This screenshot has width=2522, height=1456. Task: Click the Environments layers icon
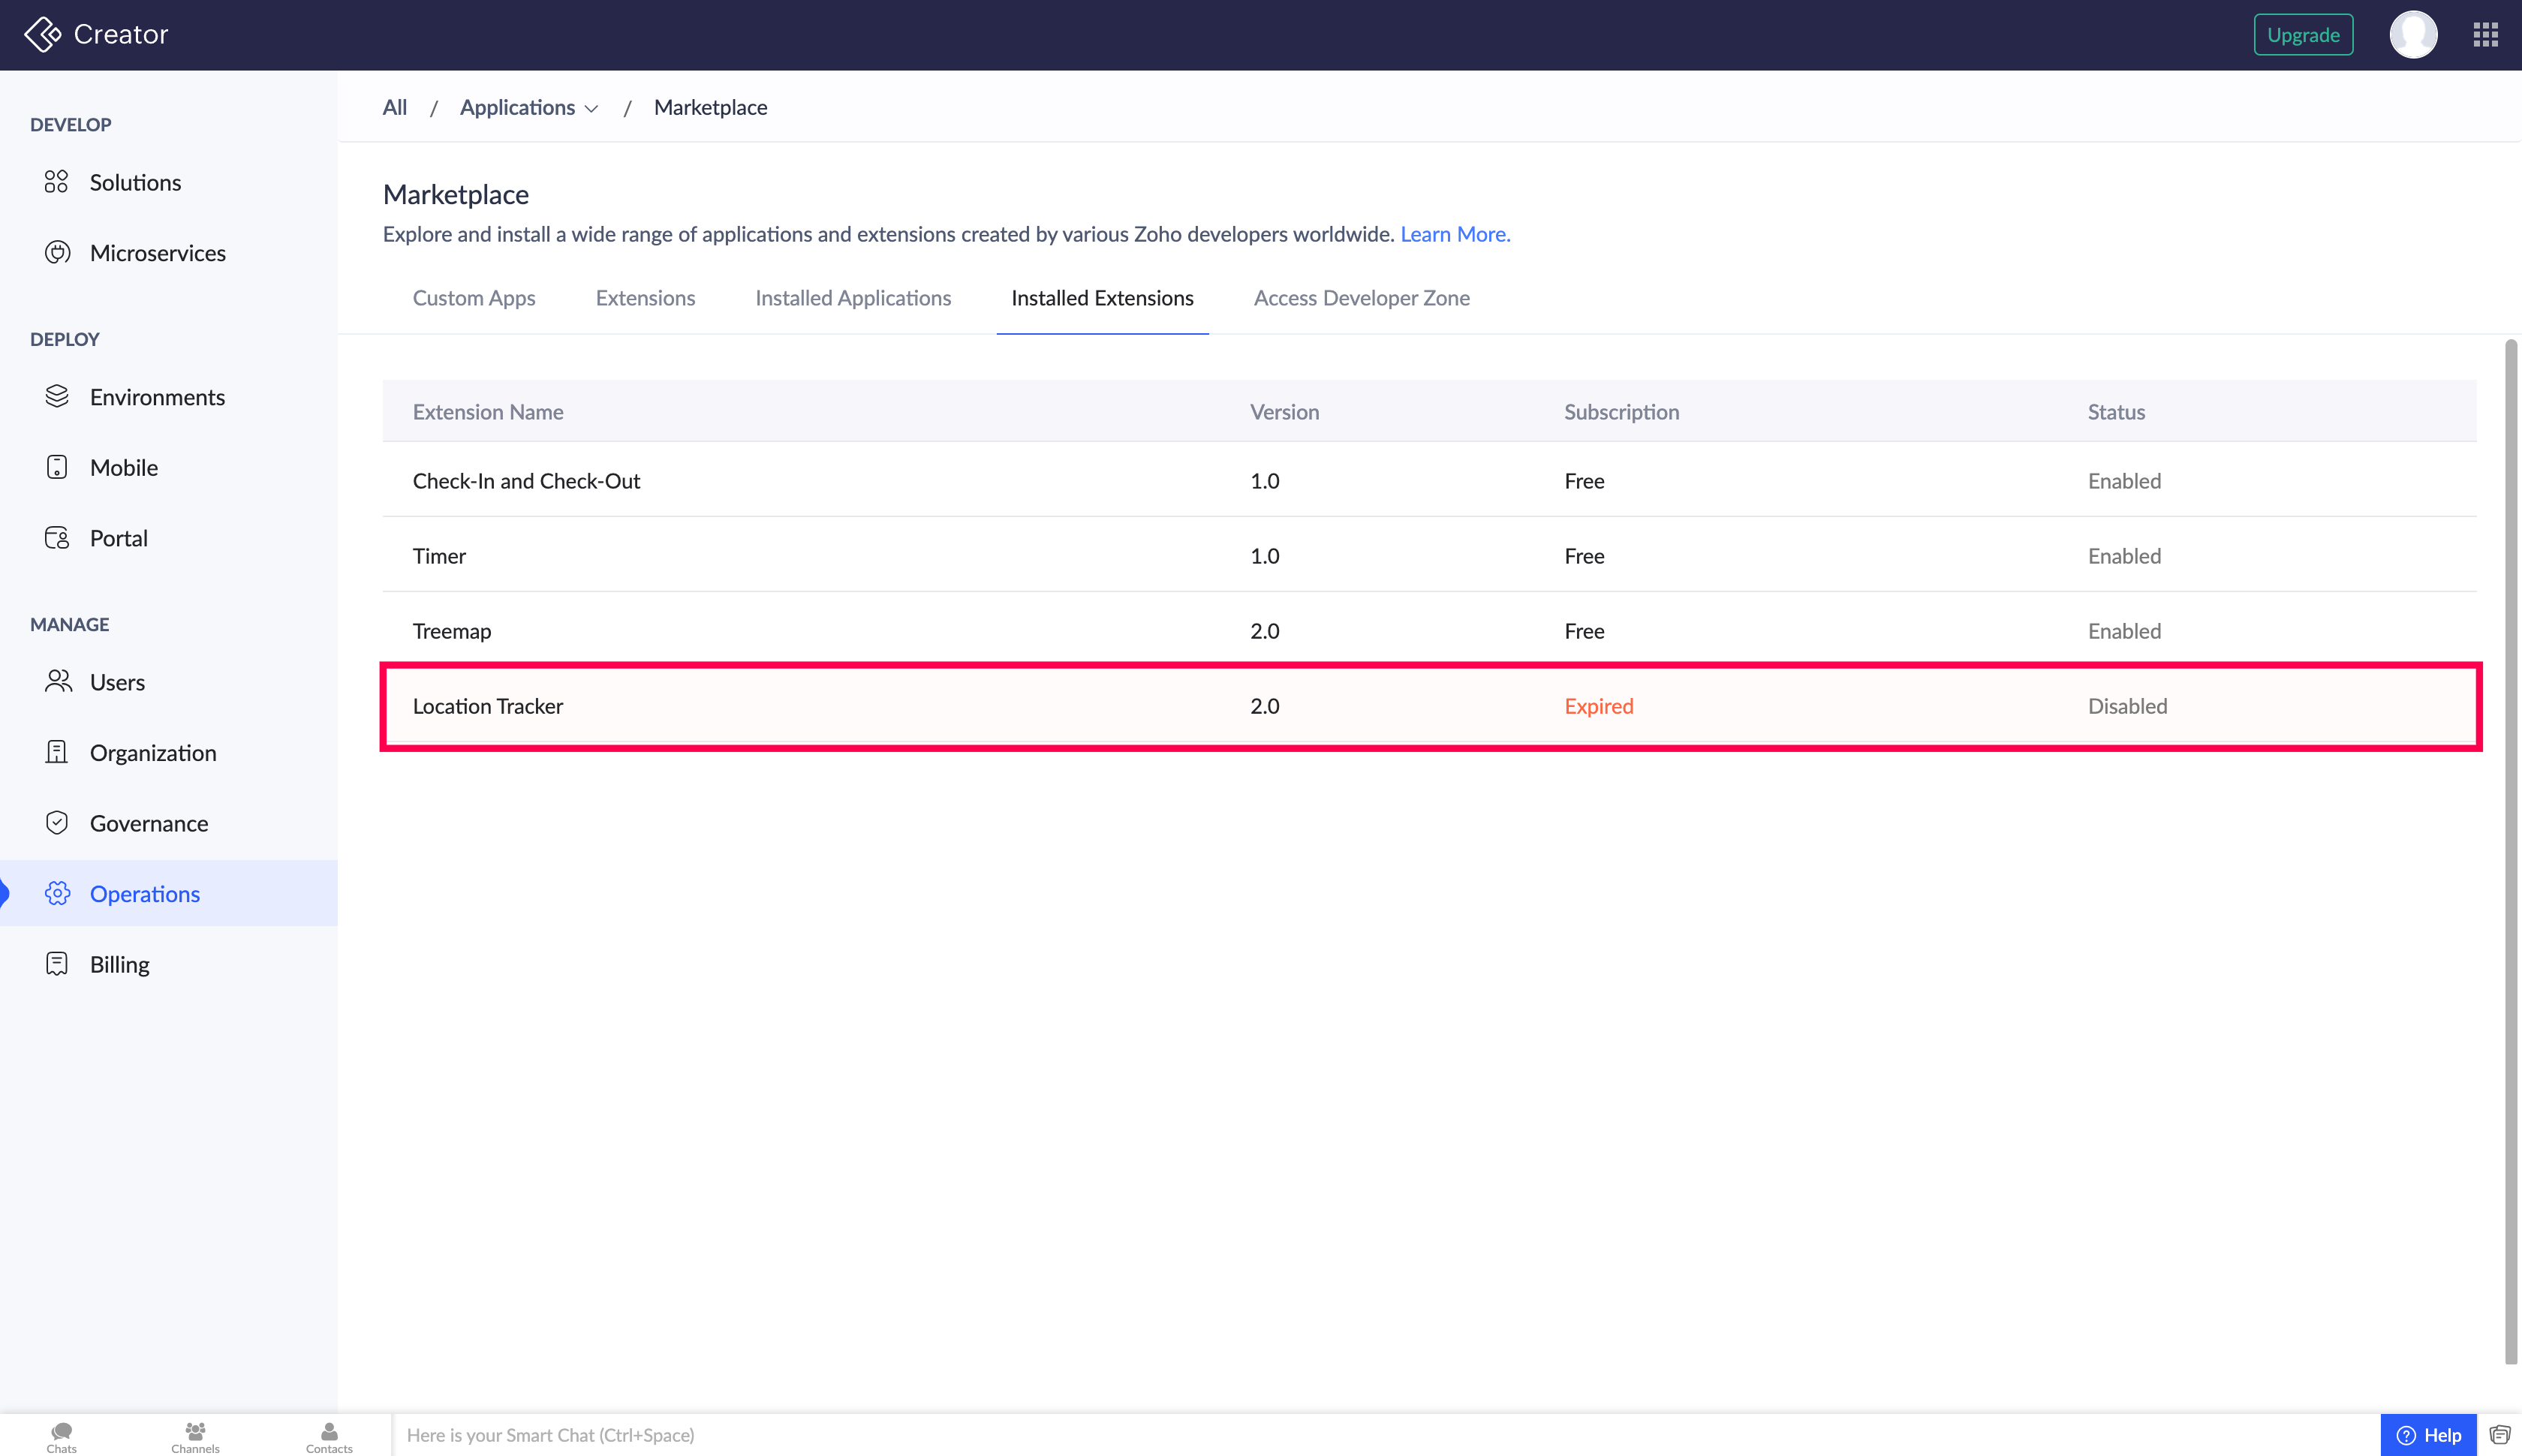(x=57, y=397)
